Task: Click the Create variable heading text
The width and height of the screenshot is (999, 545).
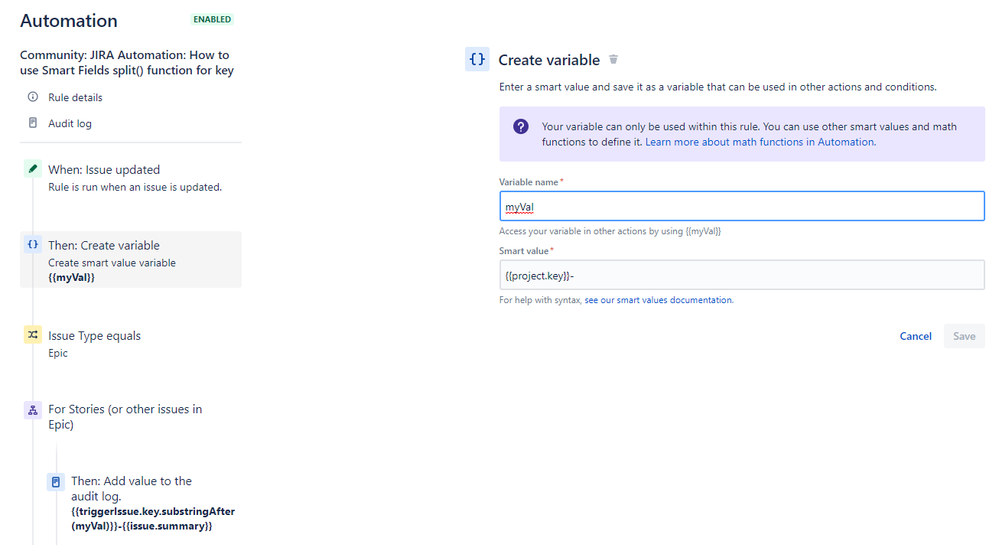Action: [x=549, y=60]
